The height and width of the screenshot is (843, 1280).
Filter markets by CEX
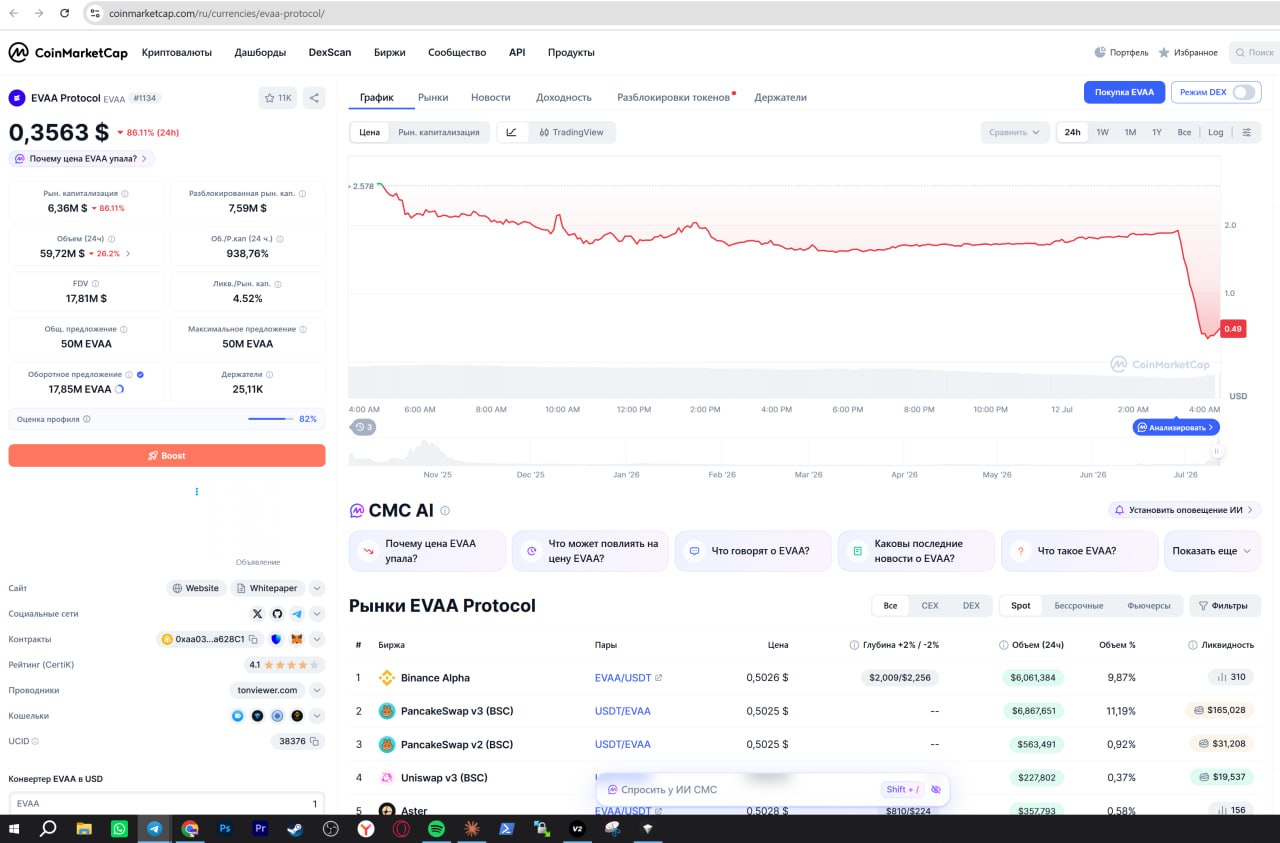pyautogui.click(x=930, y=606)
